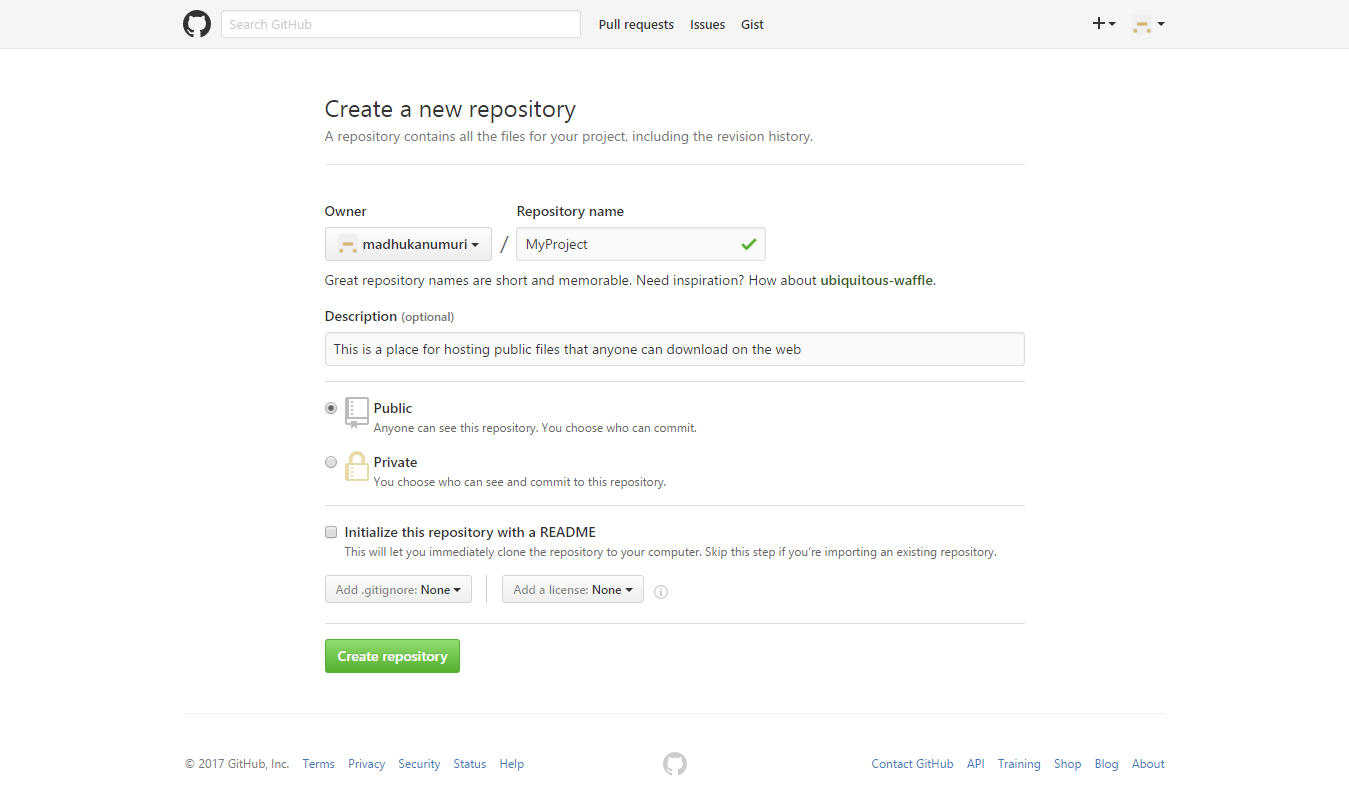Open the Terms footer link
The image size is (1349, 812).
(318, 764)
